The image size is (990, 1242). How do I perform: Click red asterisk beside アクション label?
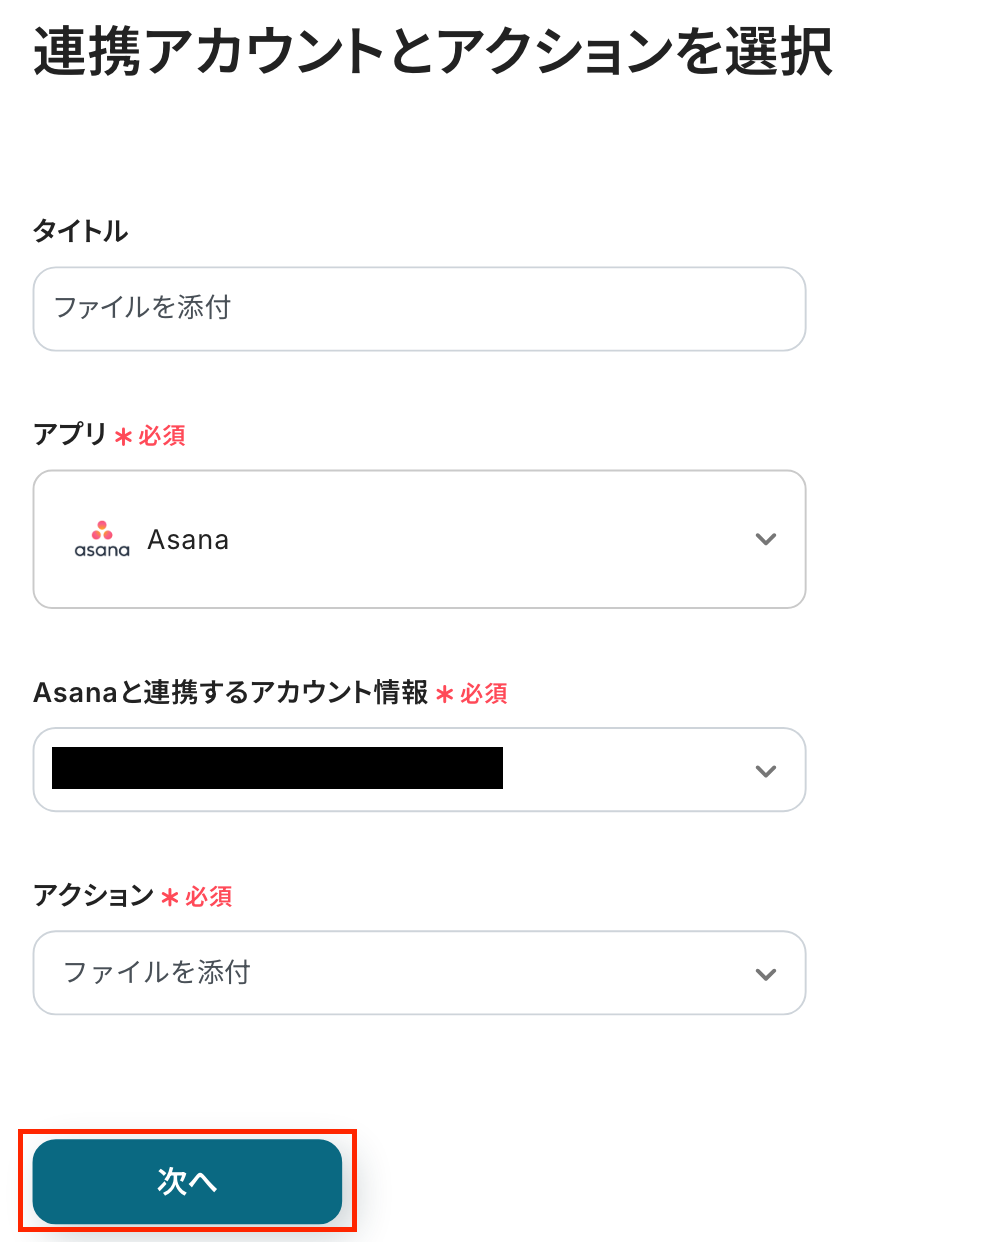tap(170, 898)
